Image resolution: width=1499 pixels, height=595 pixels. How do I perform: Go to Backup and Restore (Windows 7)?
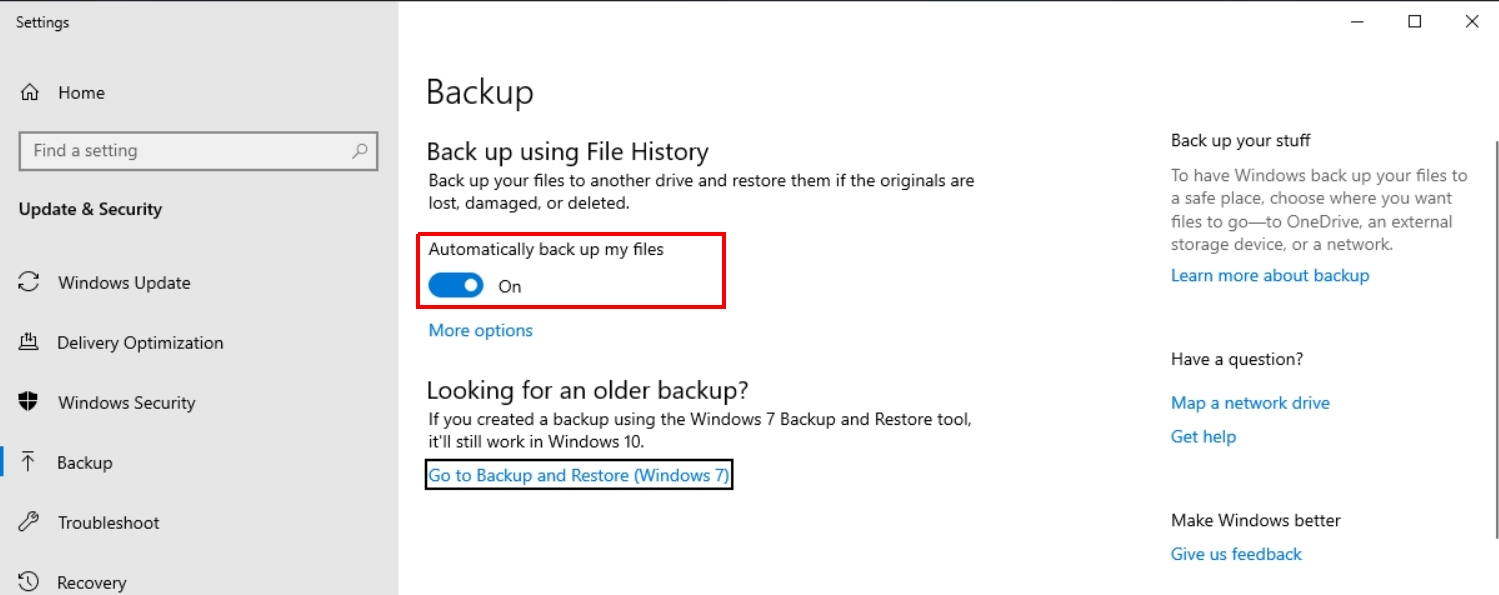click(578, 475)
